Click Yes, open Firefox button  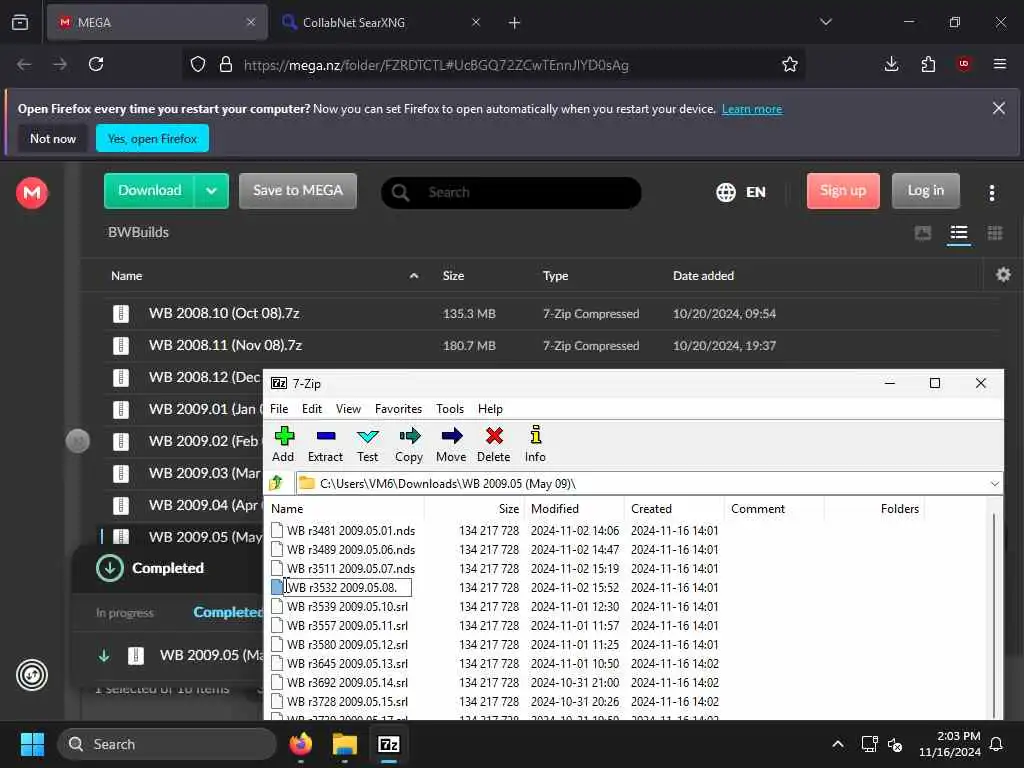(x=152, y=138)
